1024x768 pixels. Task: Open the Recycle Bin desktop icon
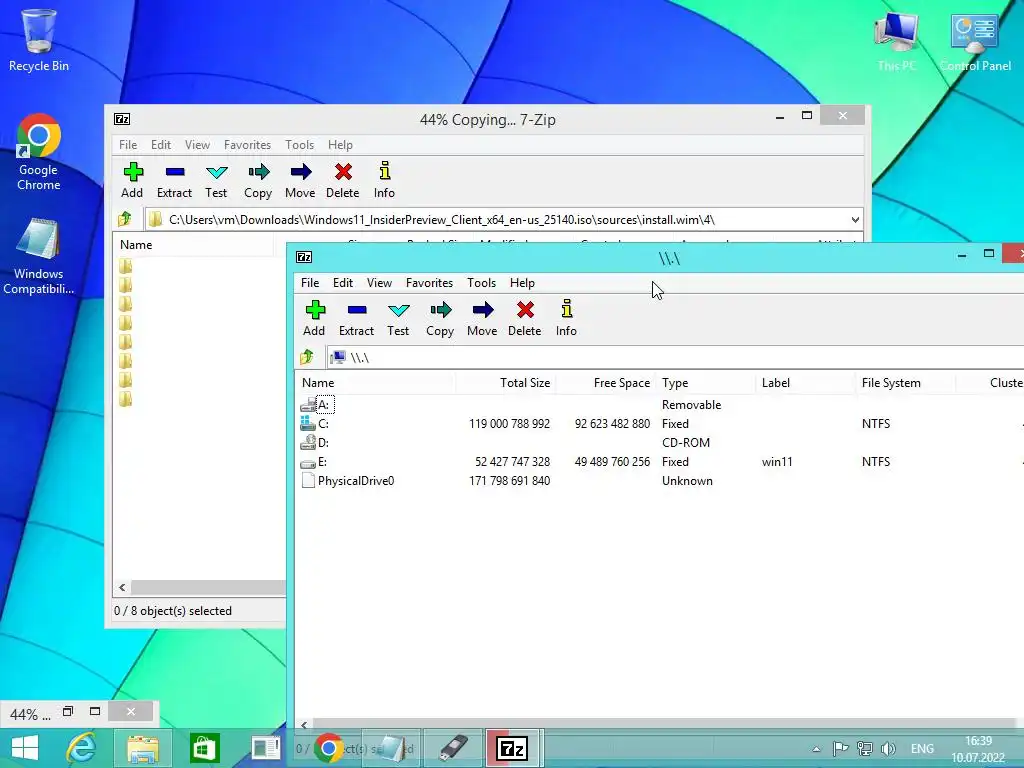click(39, 40)
